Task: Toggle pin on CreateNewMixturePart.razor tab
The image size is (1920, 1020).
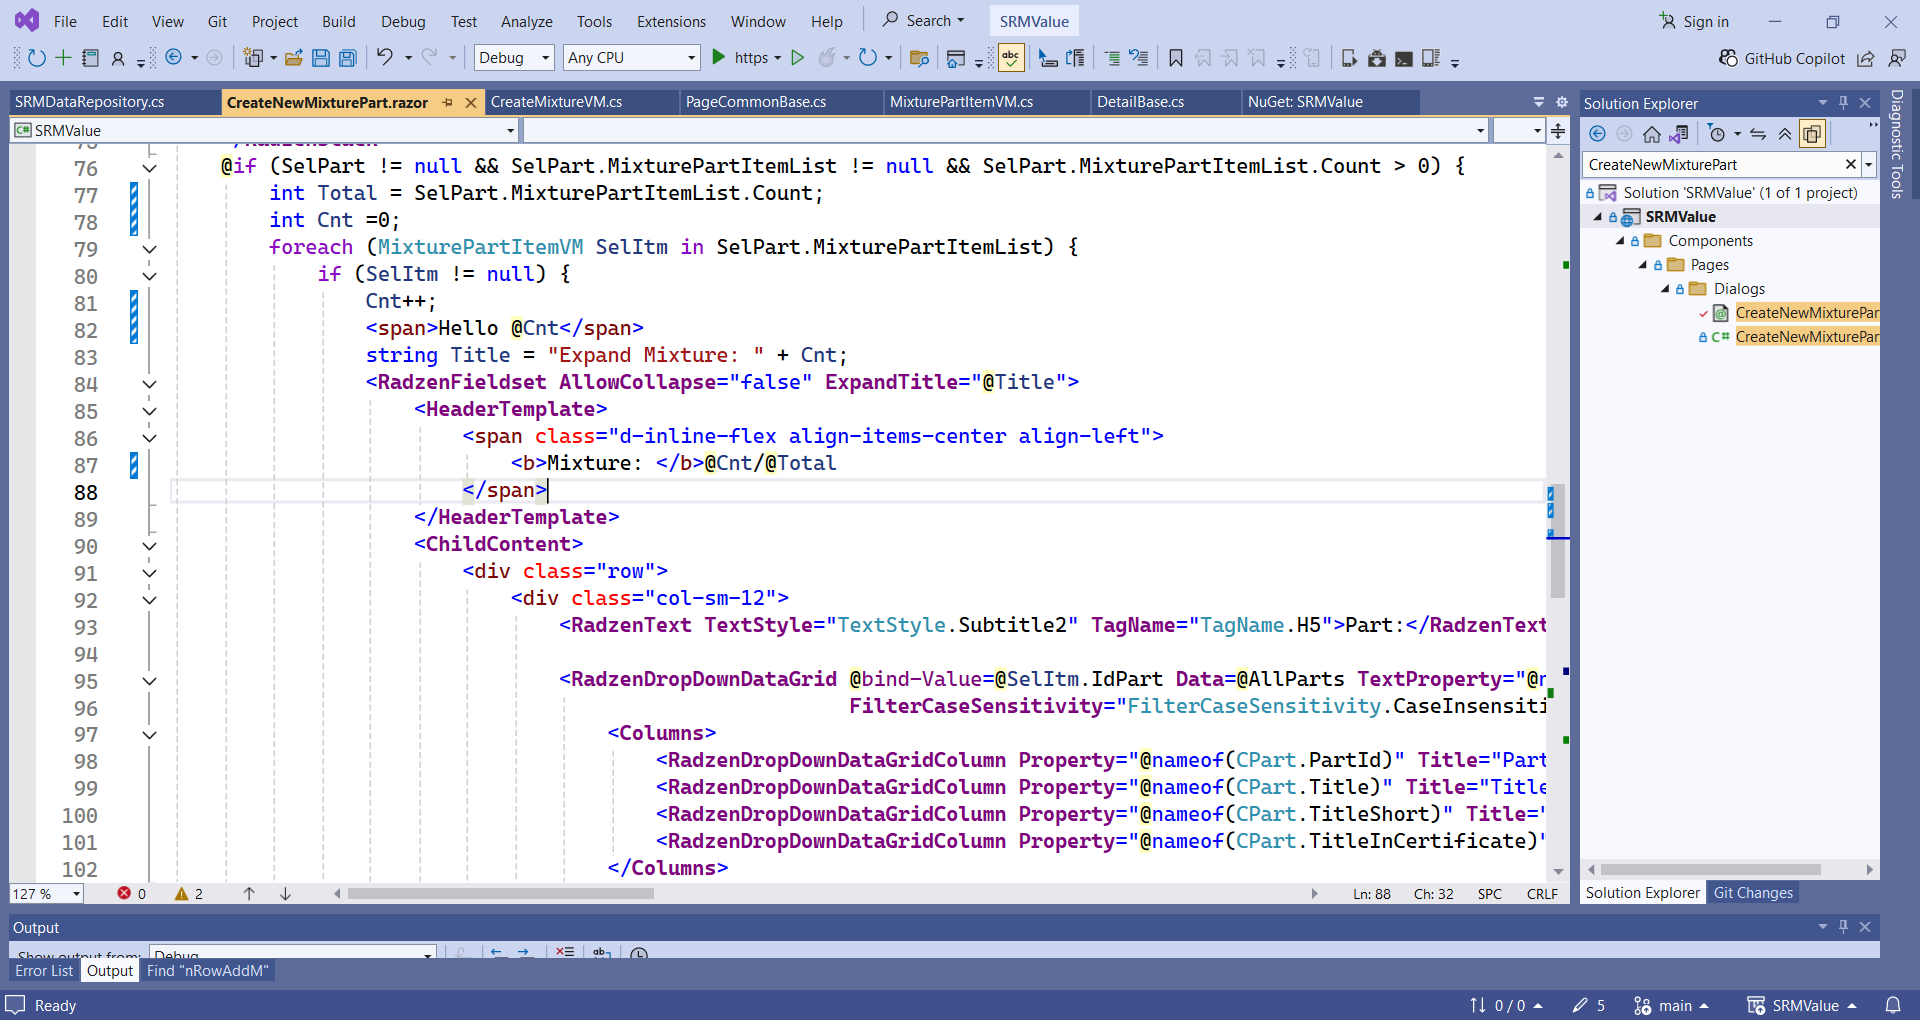Action: [447, 102]
